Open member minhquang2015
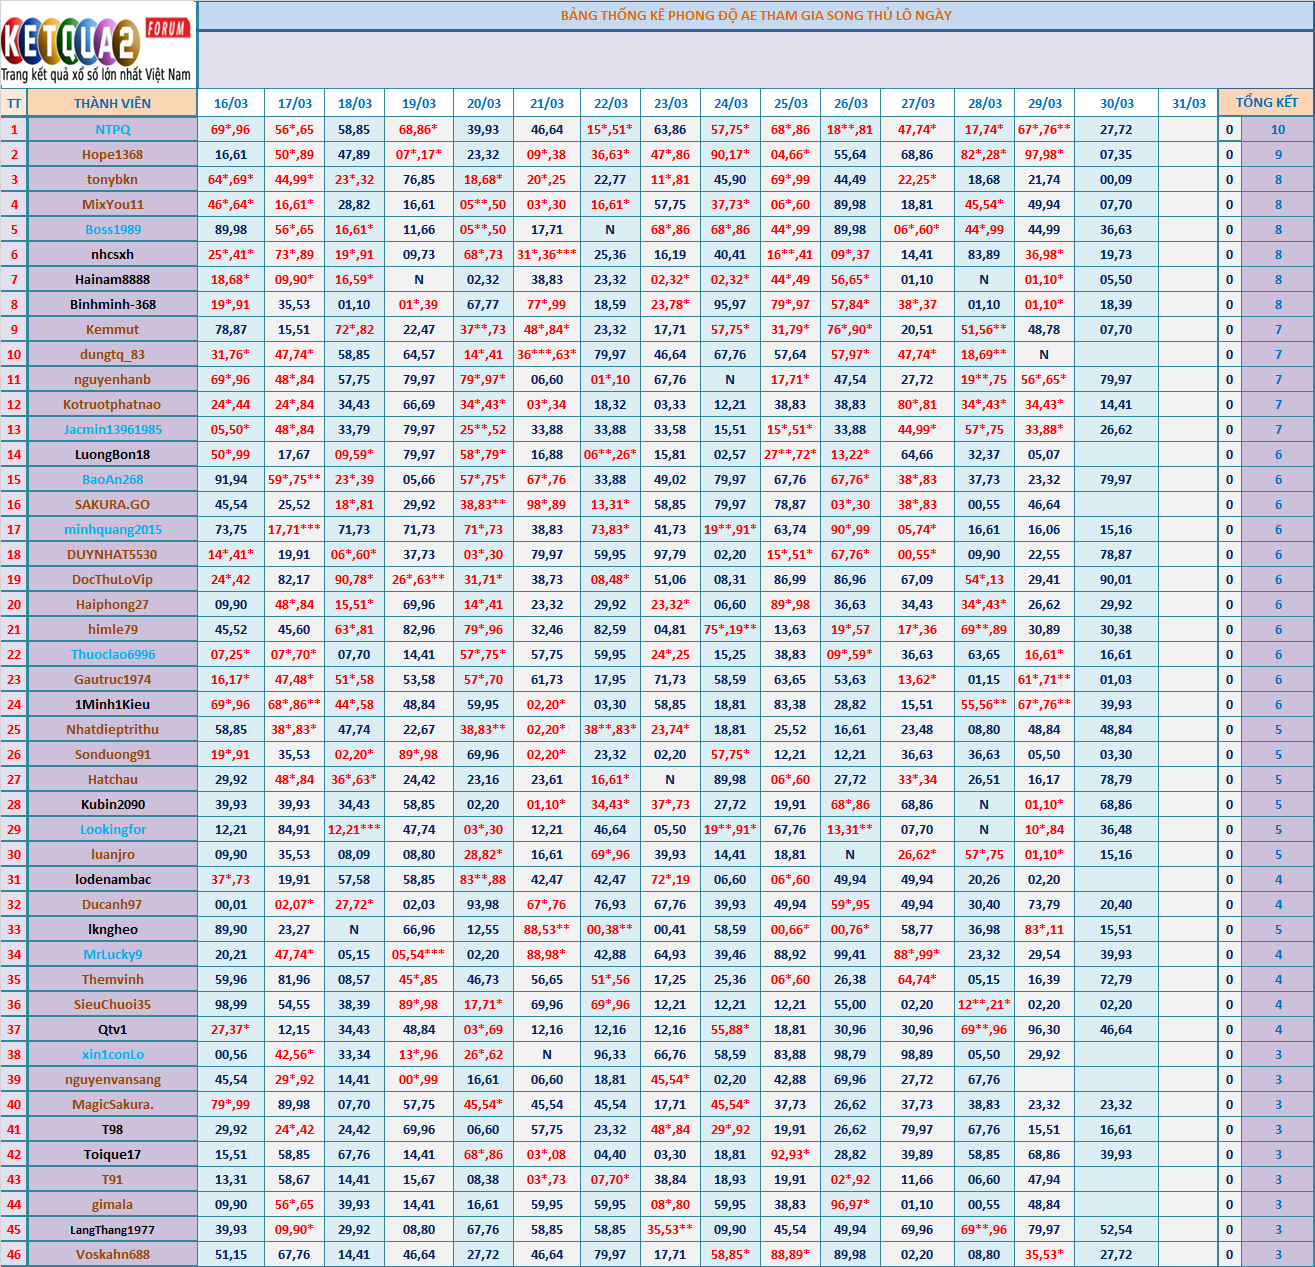 click(x=113, y=529)
